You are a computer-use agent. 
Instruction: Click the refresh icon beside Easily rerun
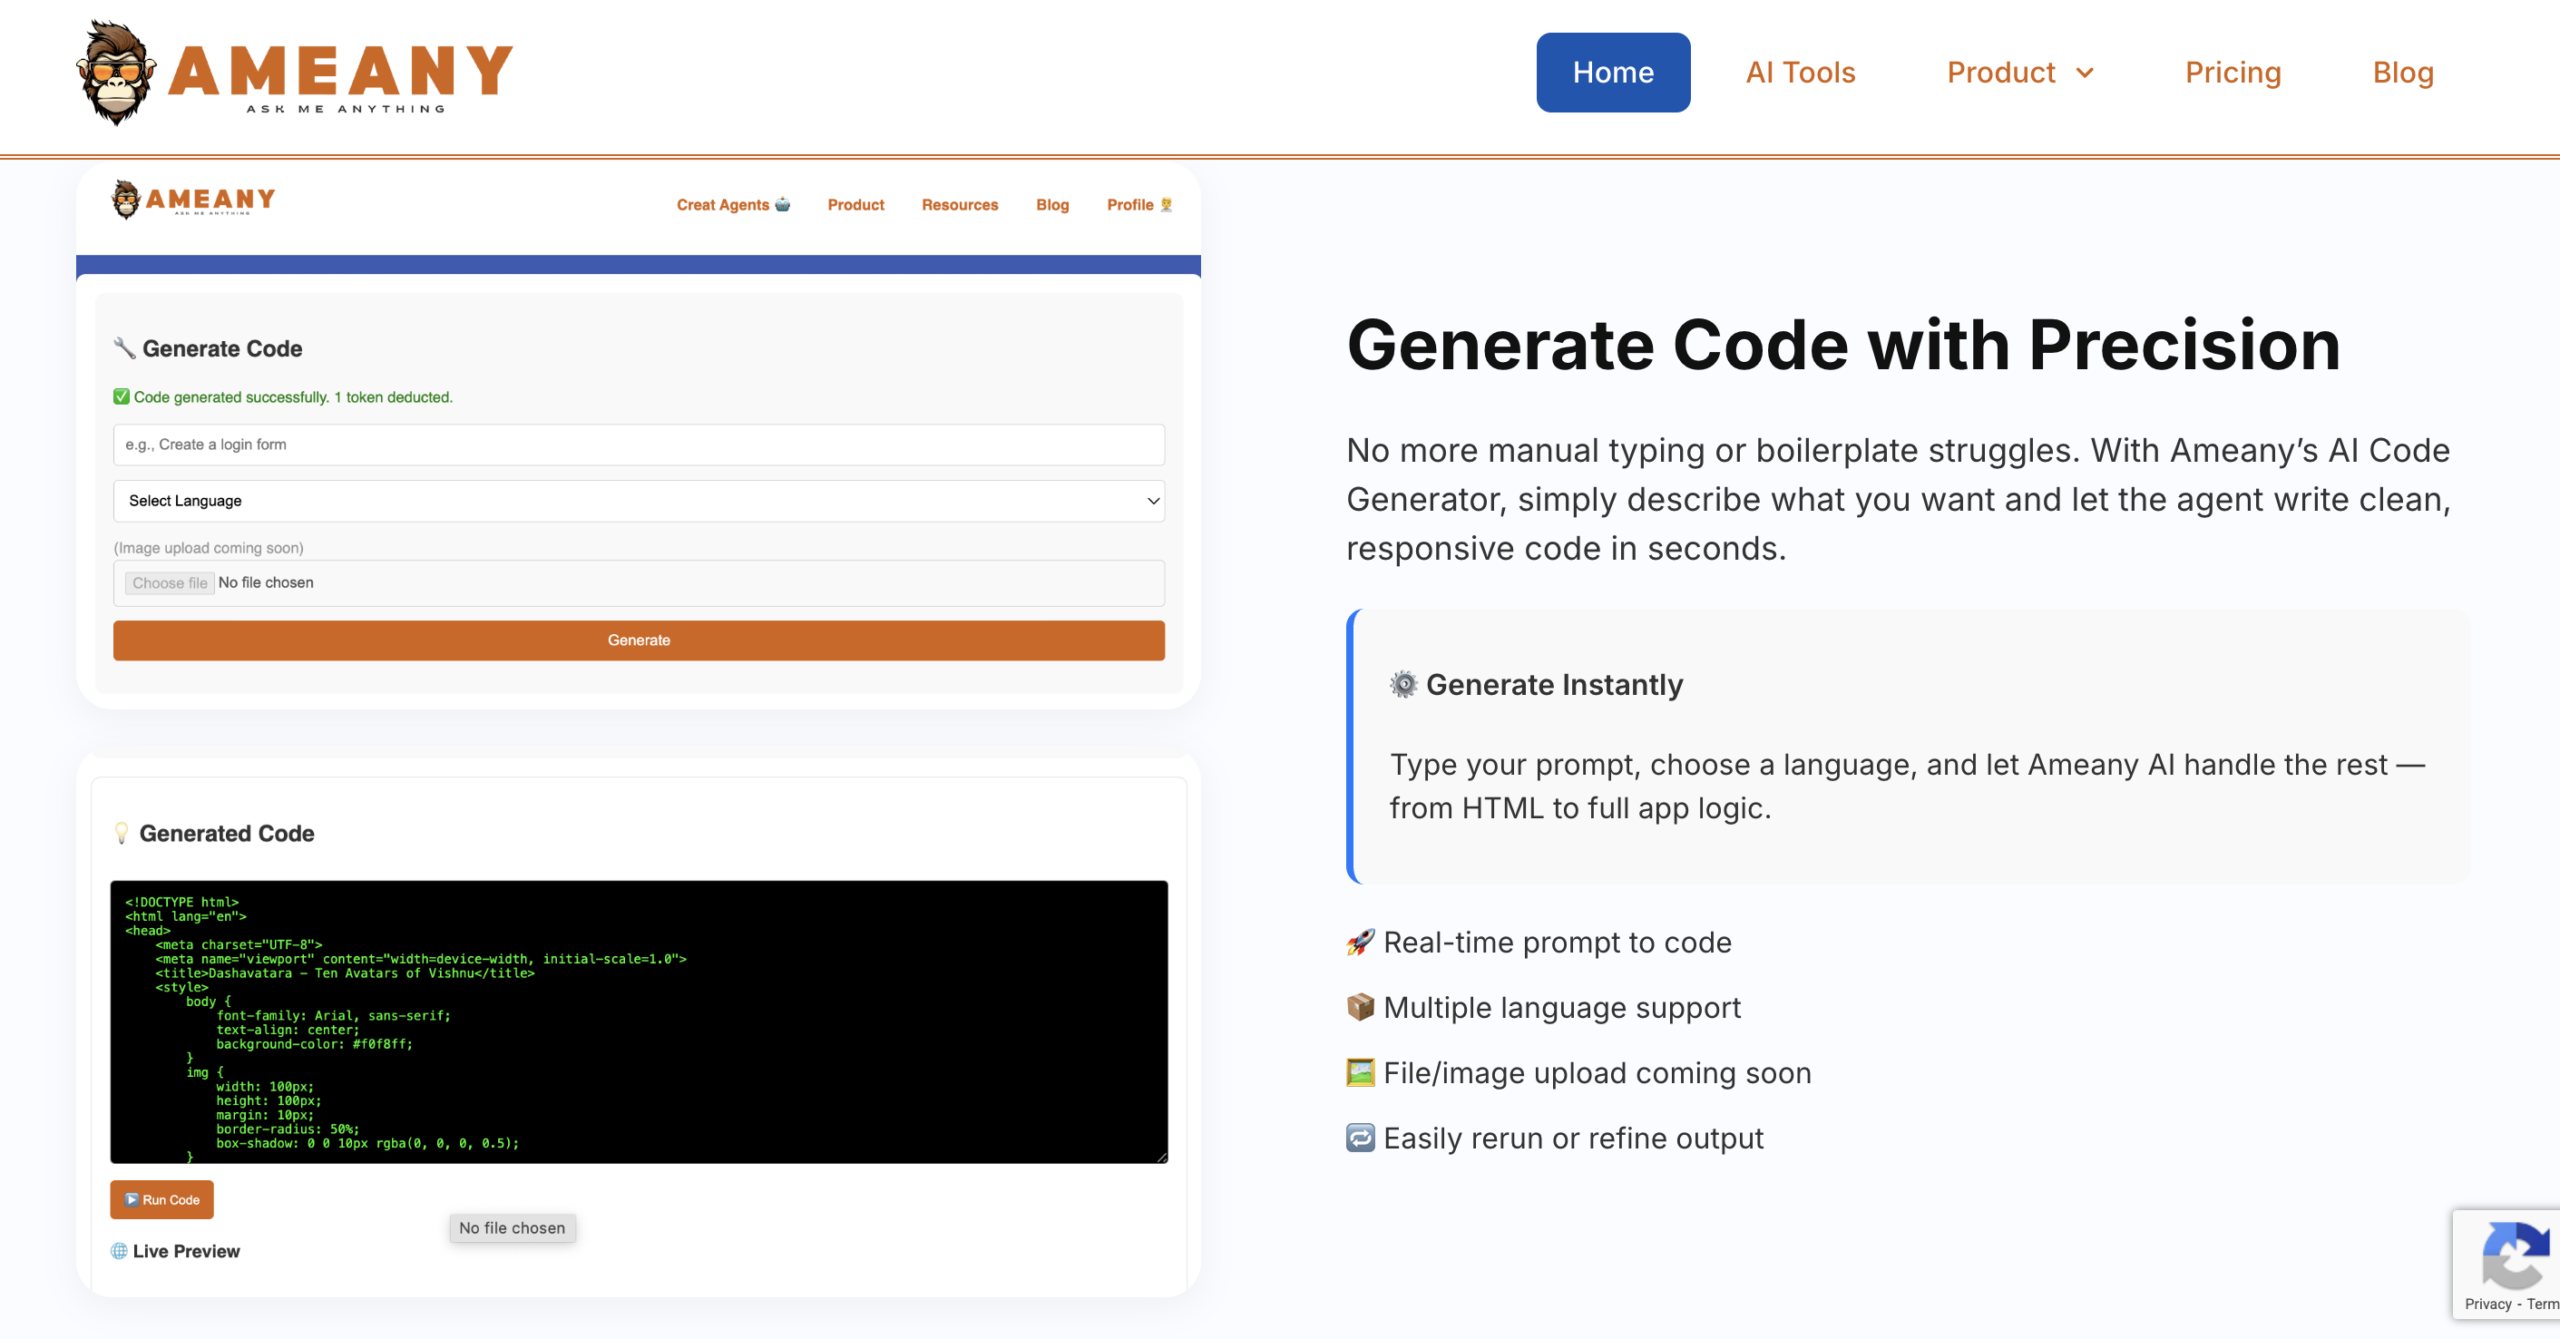[x=1360, y=1138]
